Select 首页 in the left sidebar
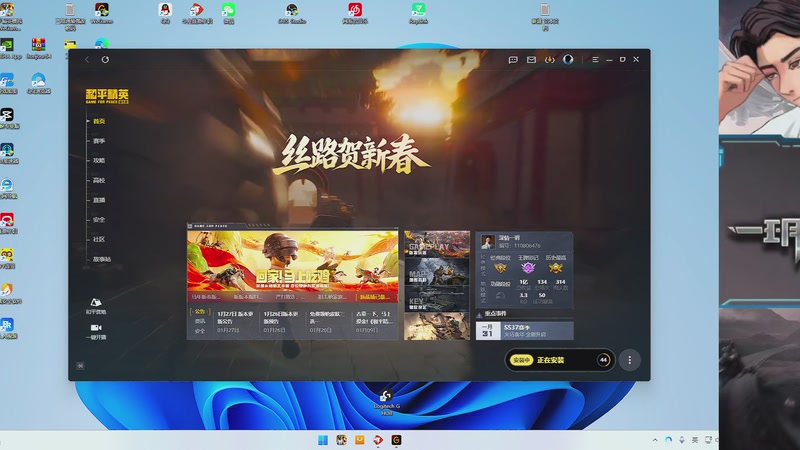800x450 pixels. point(99,121)
